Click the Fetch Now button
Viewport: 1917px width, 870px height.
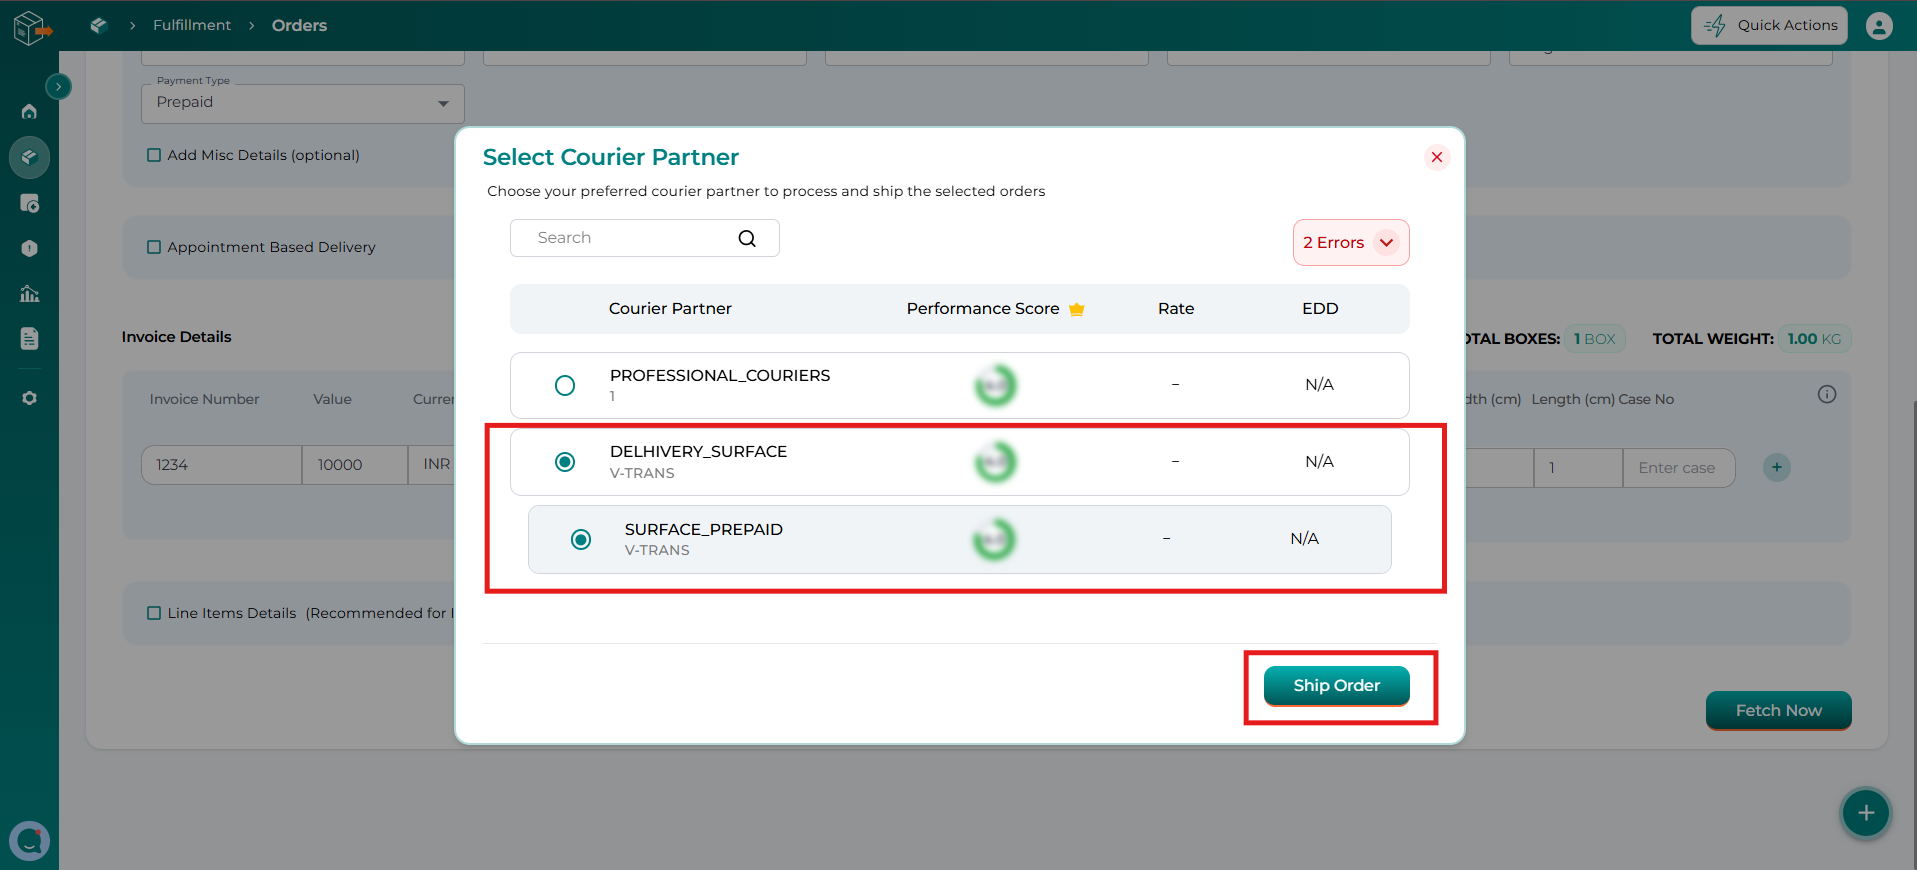pos(1778,710)
